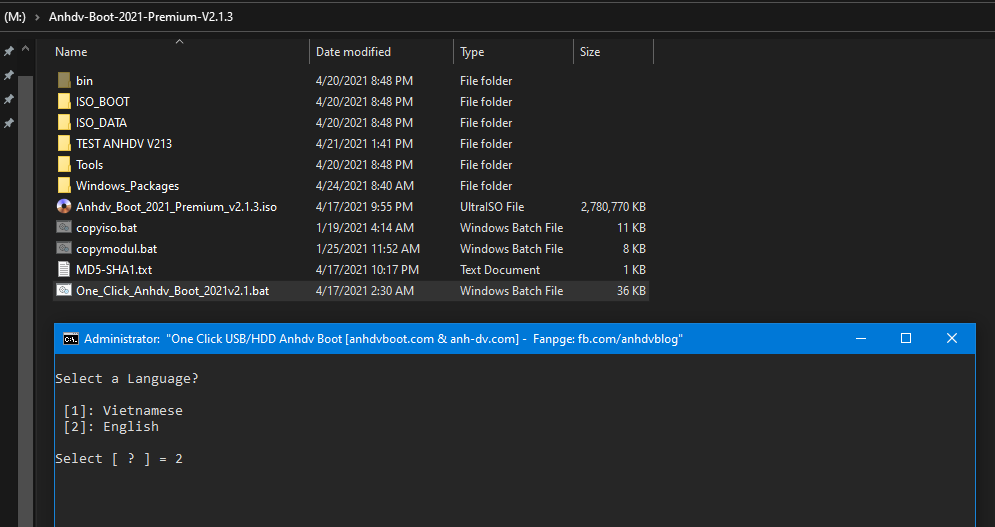995x527 pixels.
Task: Click the Tools folder icon
Action: (64, 164)
